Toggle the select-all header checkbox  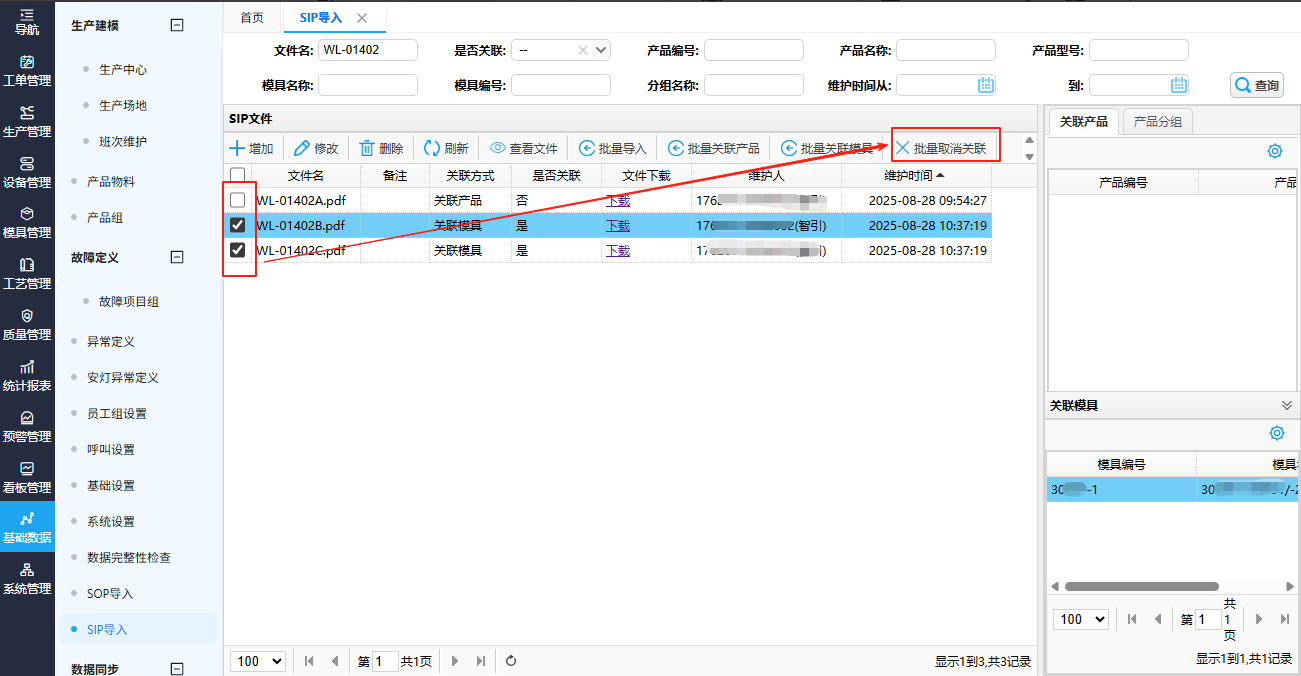(238, 175)
